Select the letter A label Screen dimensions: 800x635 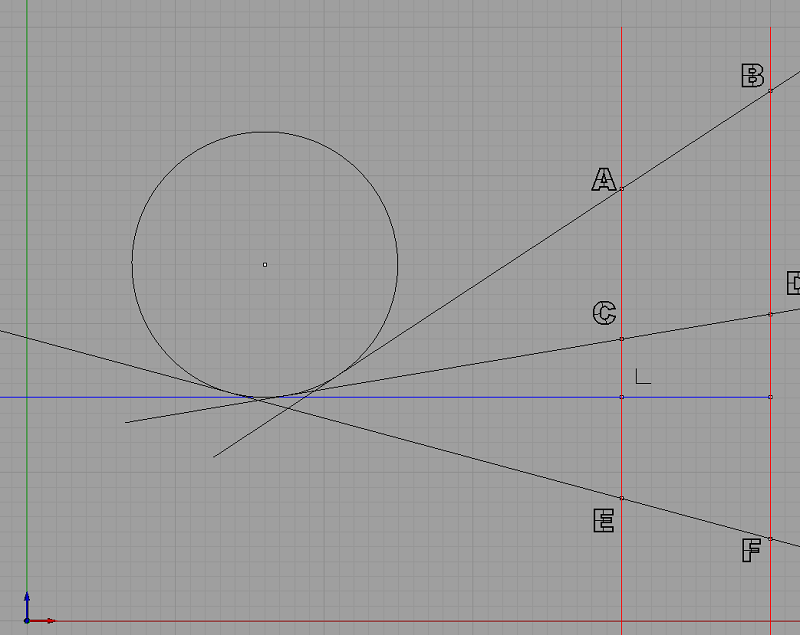(x=604, y=180)
